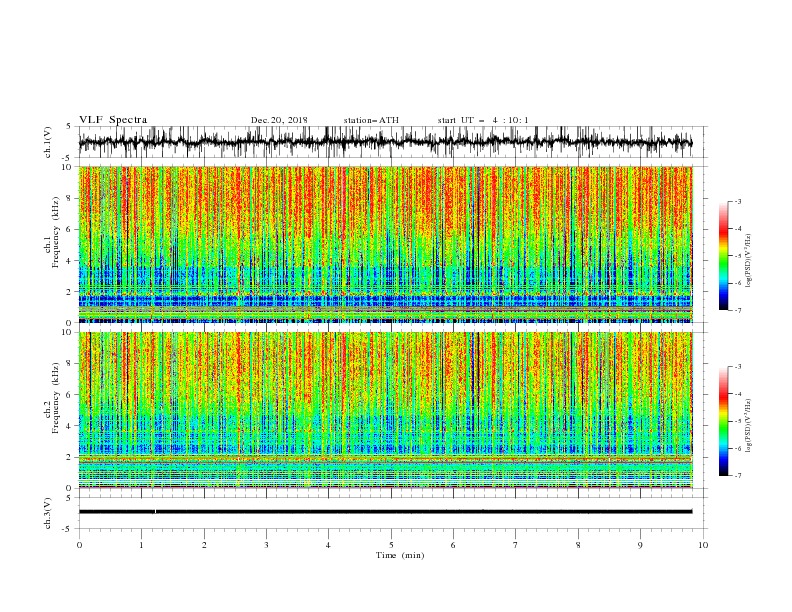Click the ch.1 spectrogram color scale bar

point(723,256)
